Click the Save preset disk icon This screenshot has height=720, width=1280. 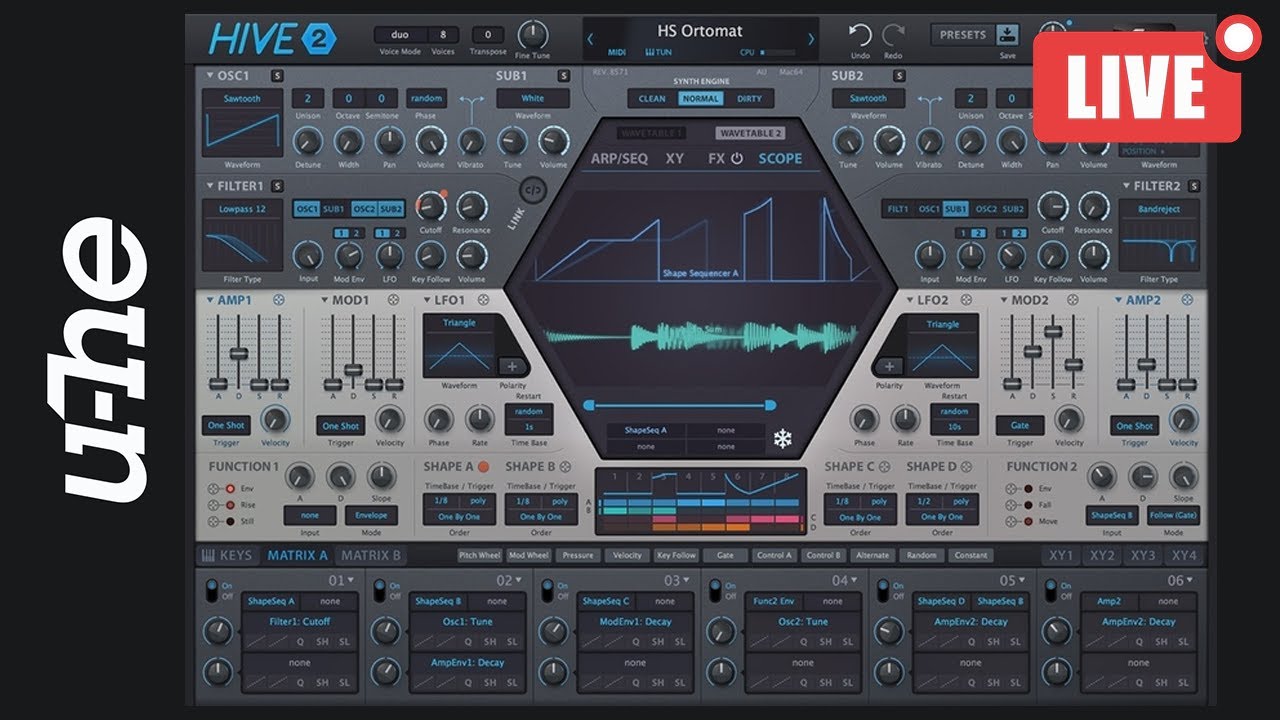(1007, 34)
